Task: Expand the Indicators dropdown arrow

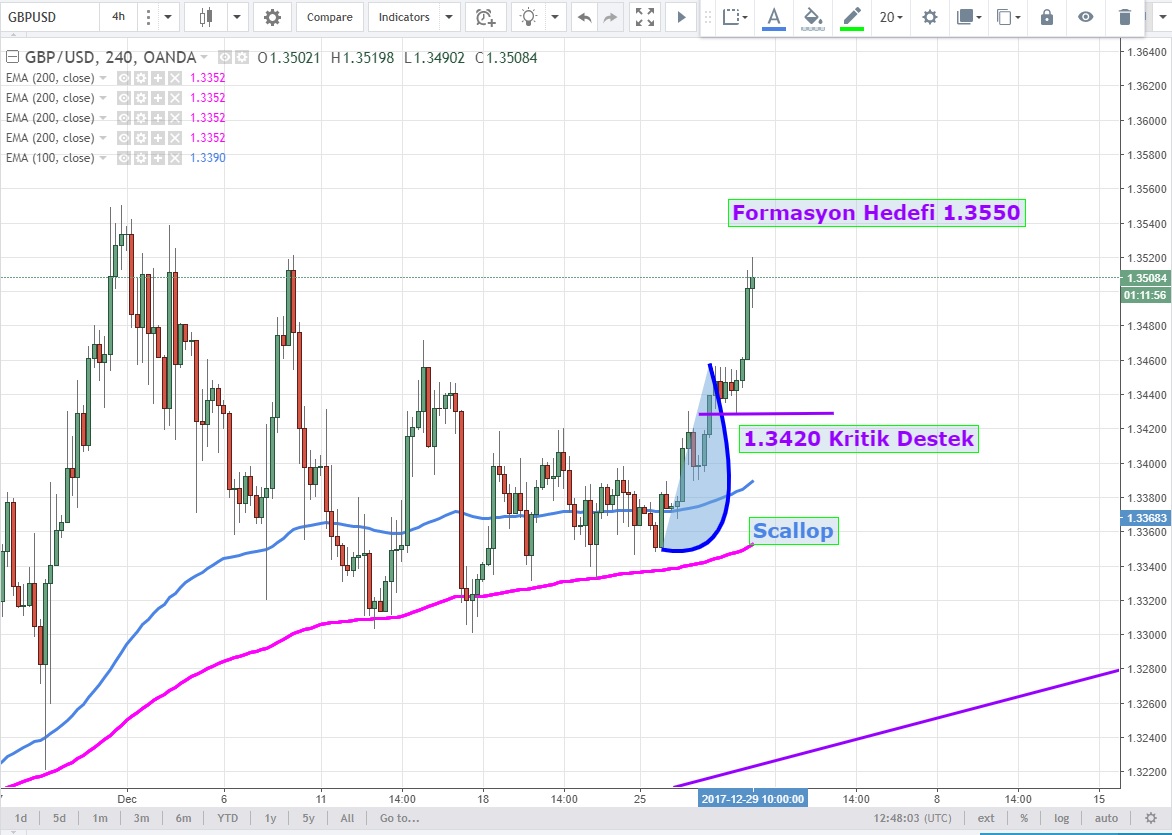Action: (x=447, y=17)
